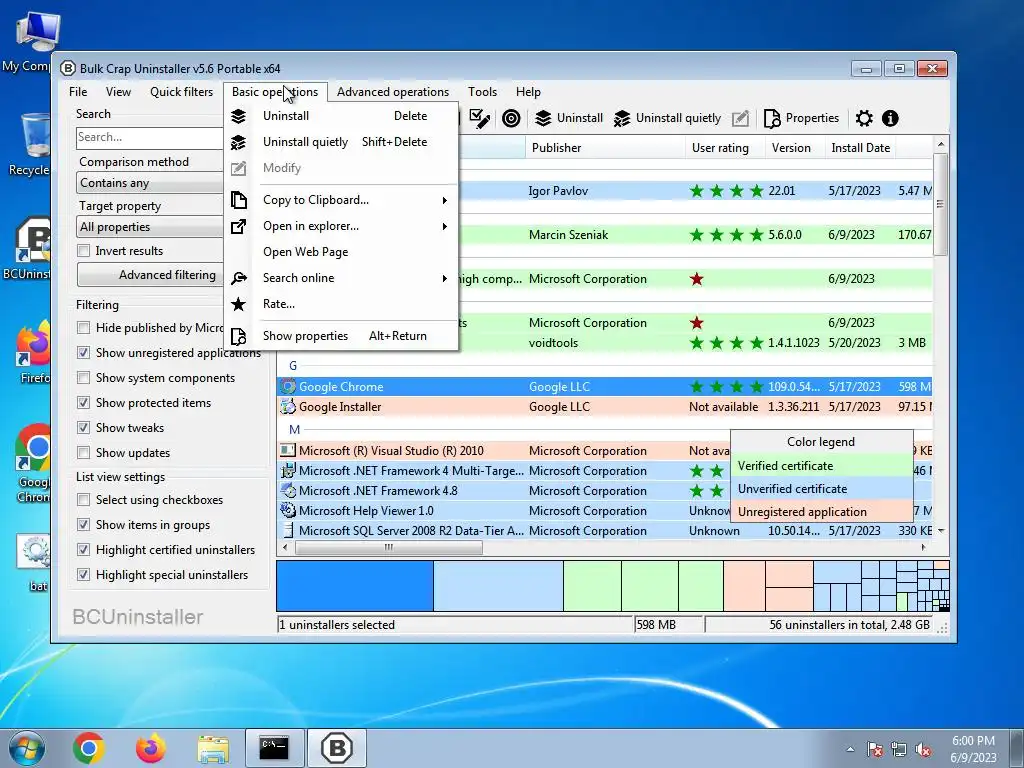Click the Visual Studio 2010 row icon
This screenshot has width=1024, height=768.
tap(288, 451)
